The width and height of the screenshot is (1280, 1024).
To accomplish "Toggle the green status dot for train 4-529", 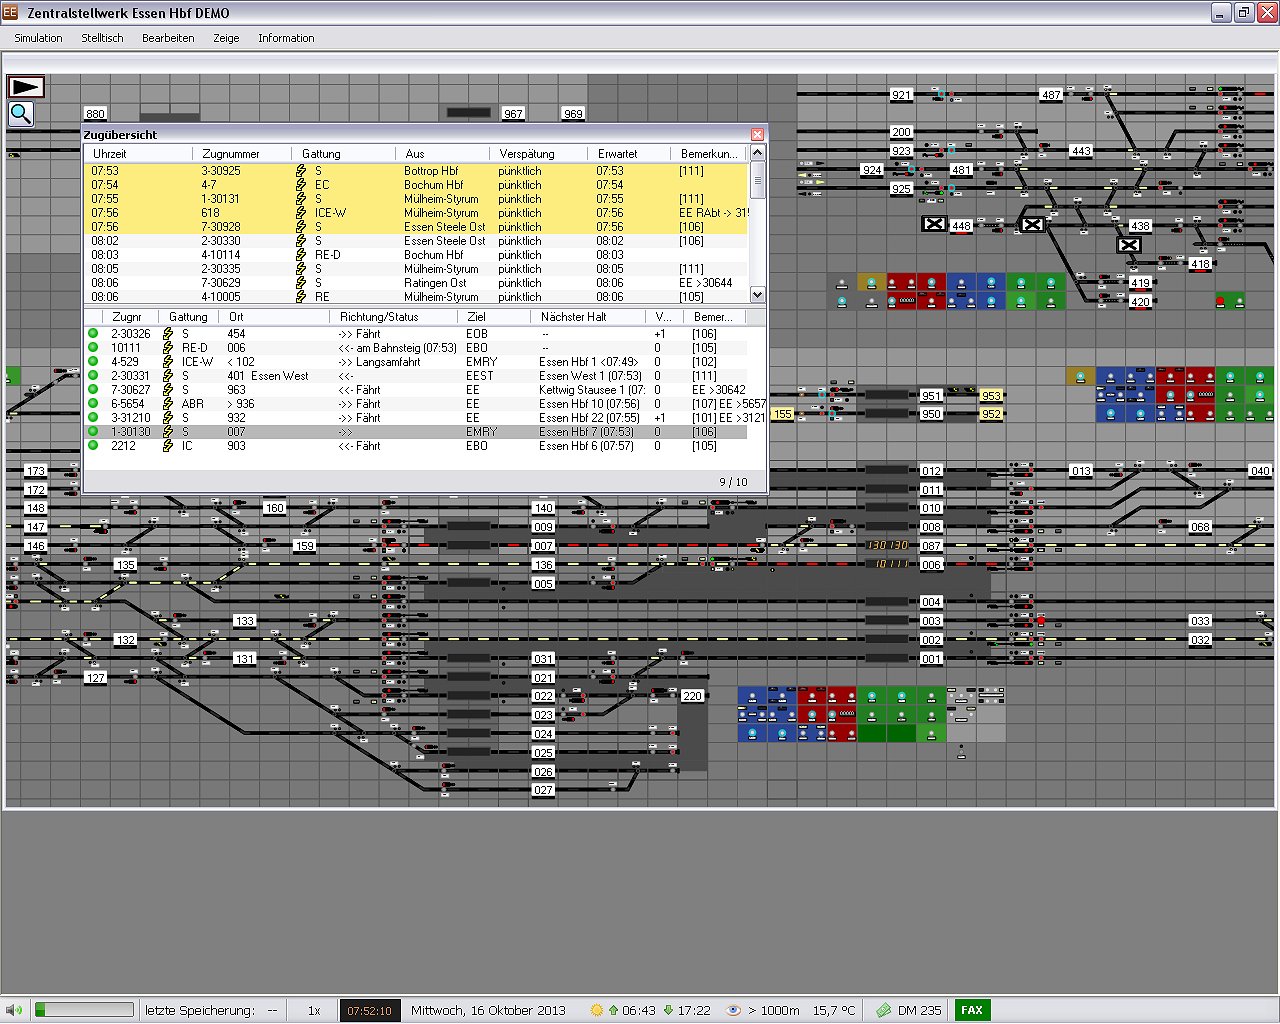I will click(x=93, y=362).
